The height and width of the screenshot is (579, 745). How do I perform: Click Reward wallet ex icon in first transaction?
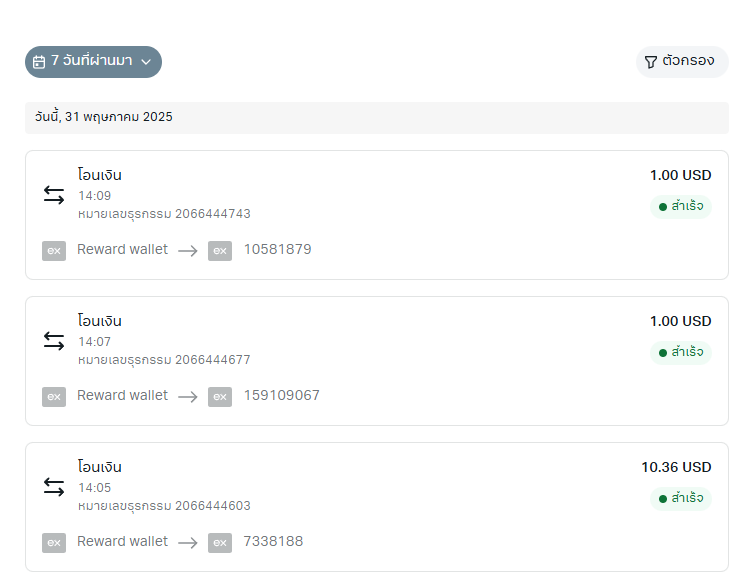pos(54,251)
